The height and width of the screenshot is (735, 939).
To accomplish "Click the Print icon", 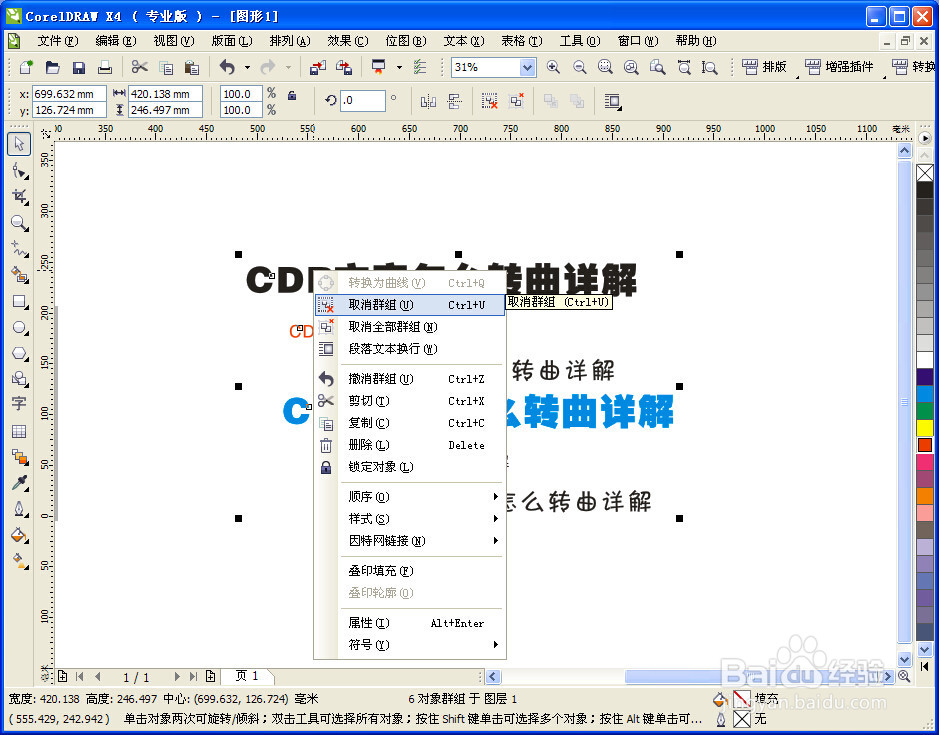I will tap(105, 67).
